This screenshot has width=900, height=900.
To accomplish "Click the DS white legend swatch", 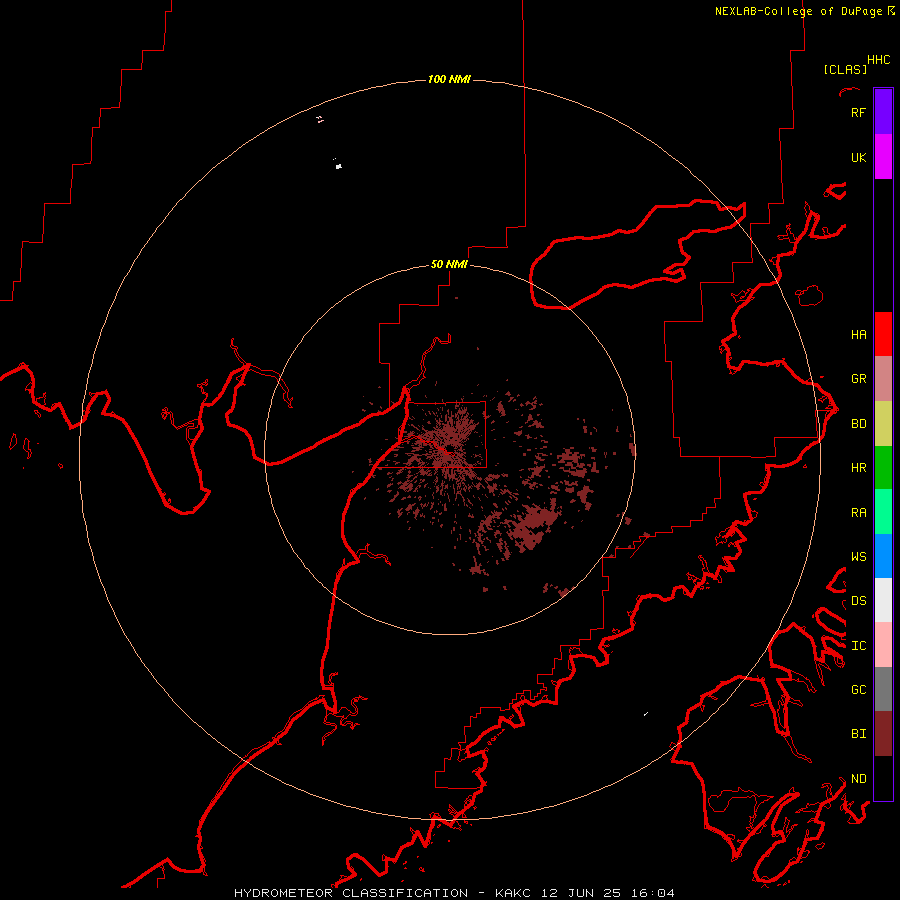I will 883,600.
